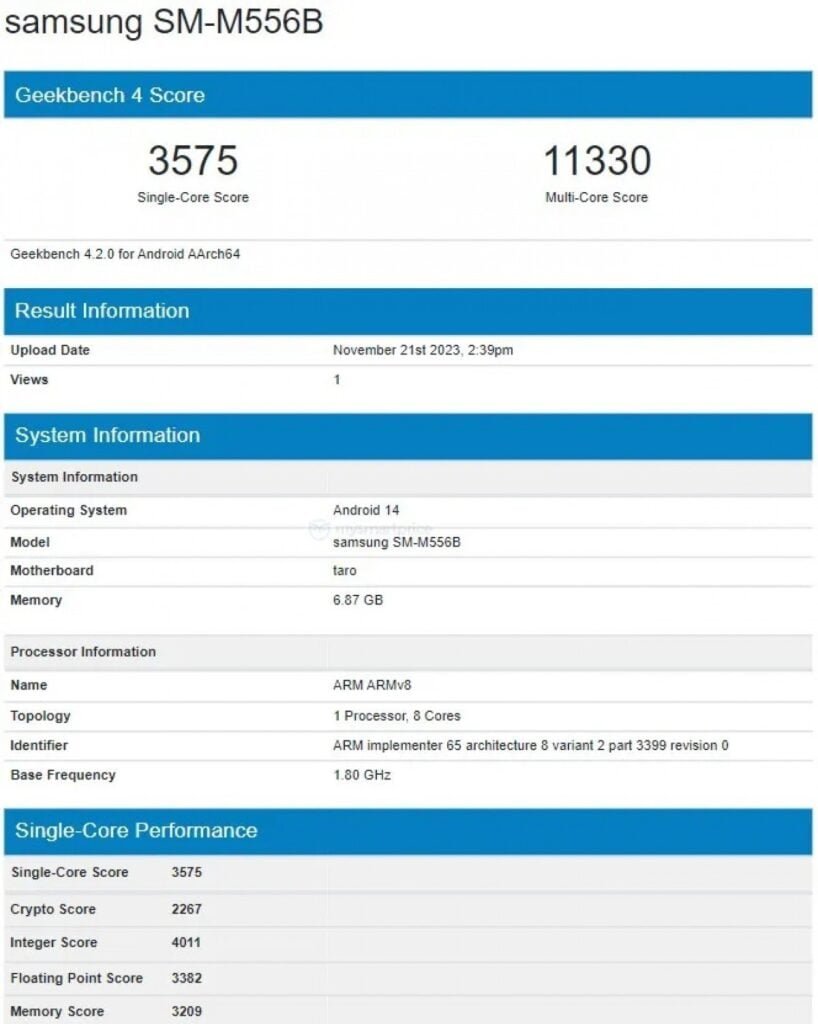Expand the System Information section header
818x1024 pixels.
[107, 435]
